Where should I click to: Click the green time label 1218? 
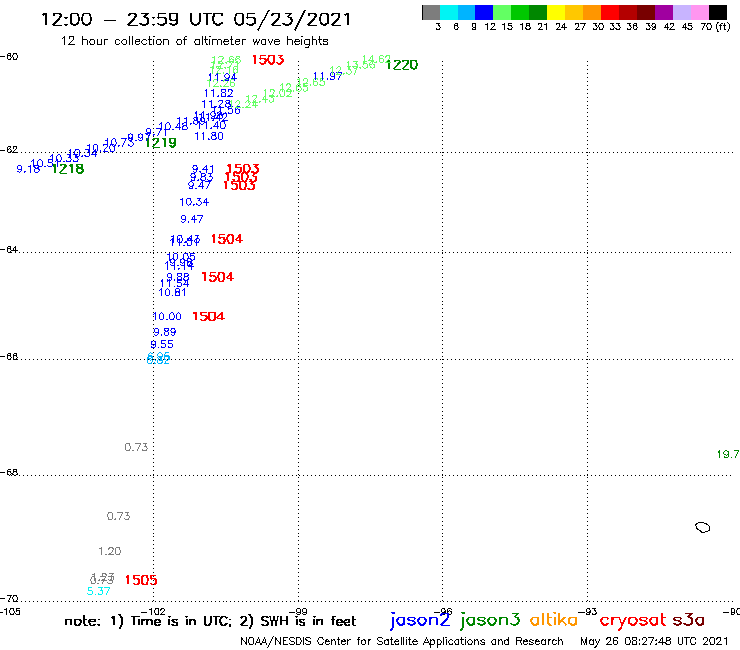[68, 169]
